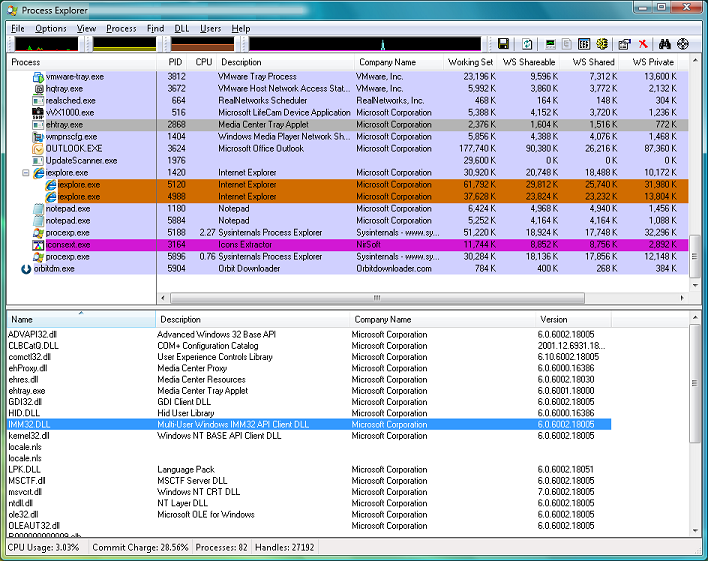Open the DLL menu
This screenshot has height=561, width=708.
pos(181,29)
